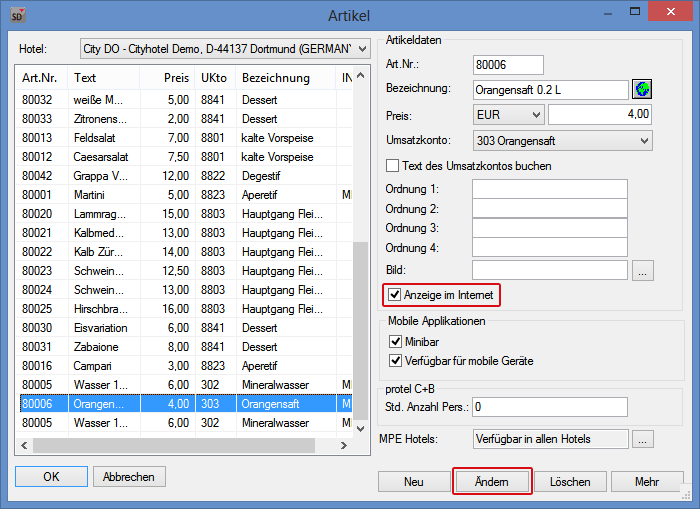The height and width of the screenshot is (509, 700).
Task: Sort list by Preis column header
Action: pyautogui.click(x=176, y=77)
